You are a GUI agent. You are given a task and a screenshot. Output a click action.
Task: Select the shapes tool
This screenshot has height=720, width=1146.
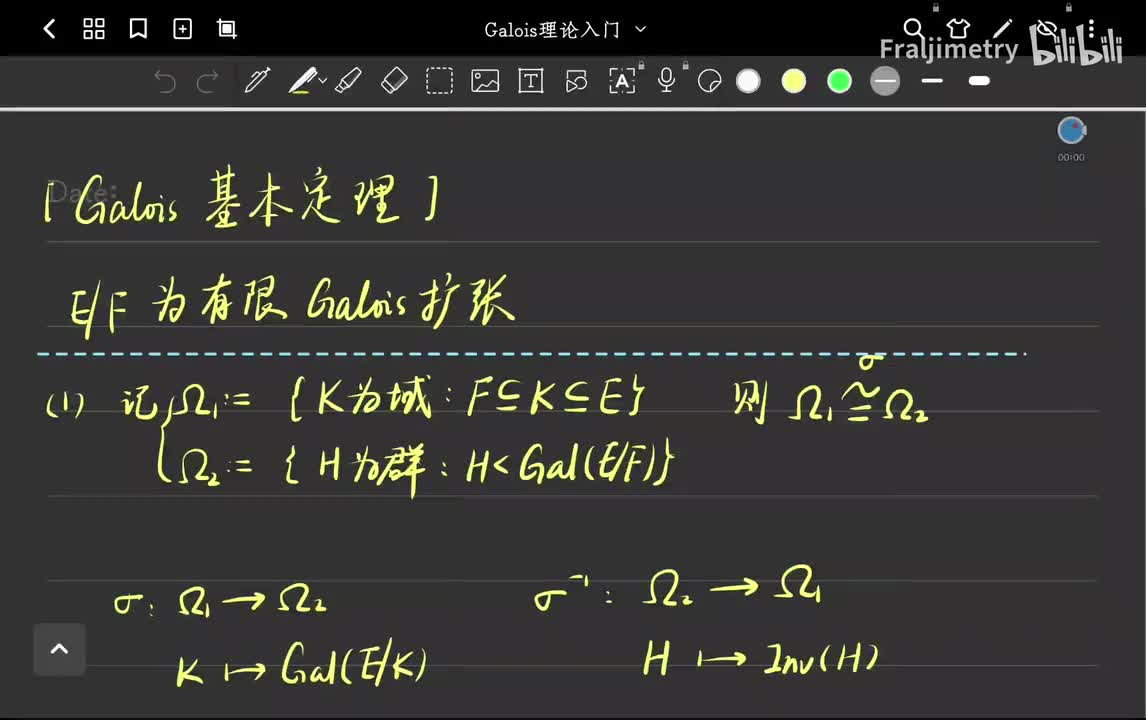[x=576, y=81]
